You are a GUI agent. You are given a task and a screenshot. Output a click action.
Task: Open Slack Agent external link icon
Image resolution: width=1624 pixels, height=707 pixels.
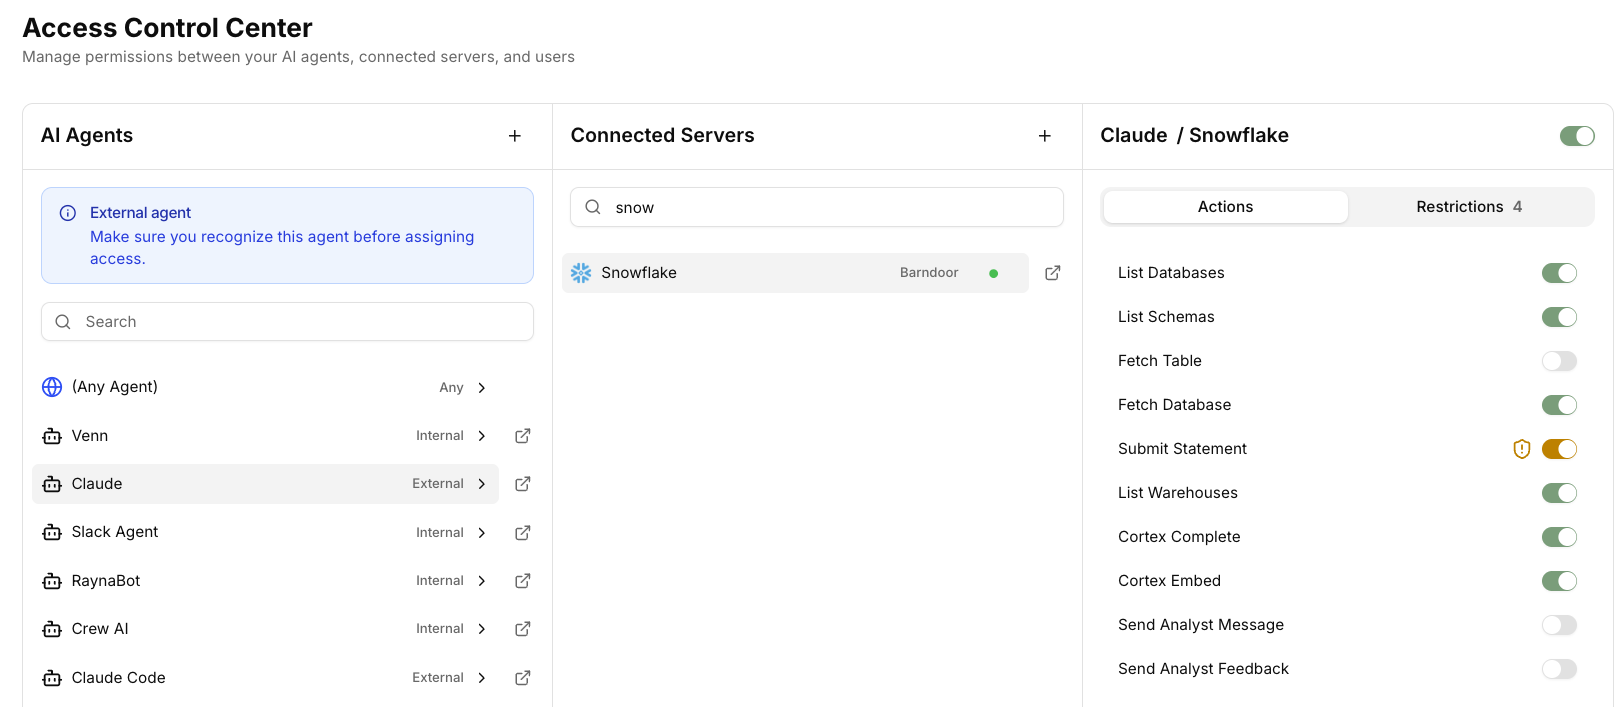coord(523,533)
